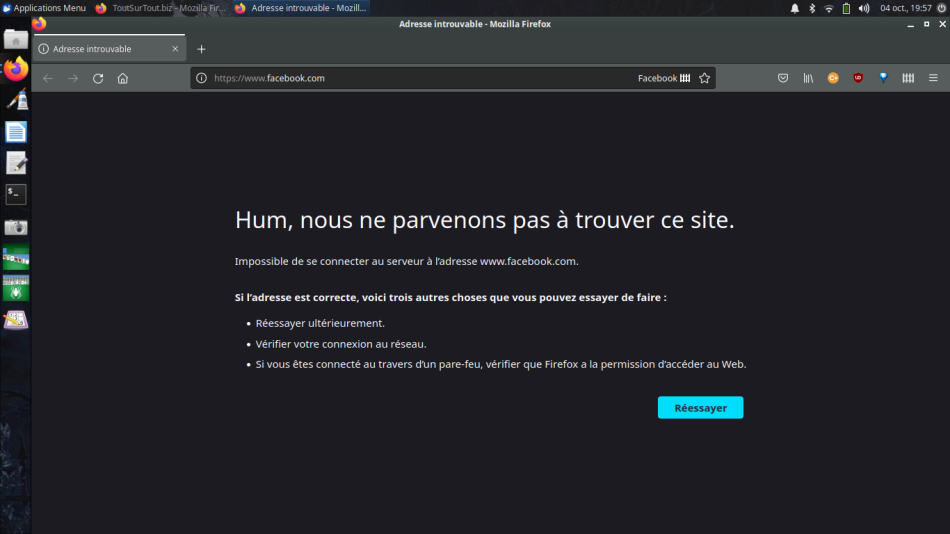Click the Réessayer button
The height and width of the screenshot is (534, 950).
click(700, 408)
